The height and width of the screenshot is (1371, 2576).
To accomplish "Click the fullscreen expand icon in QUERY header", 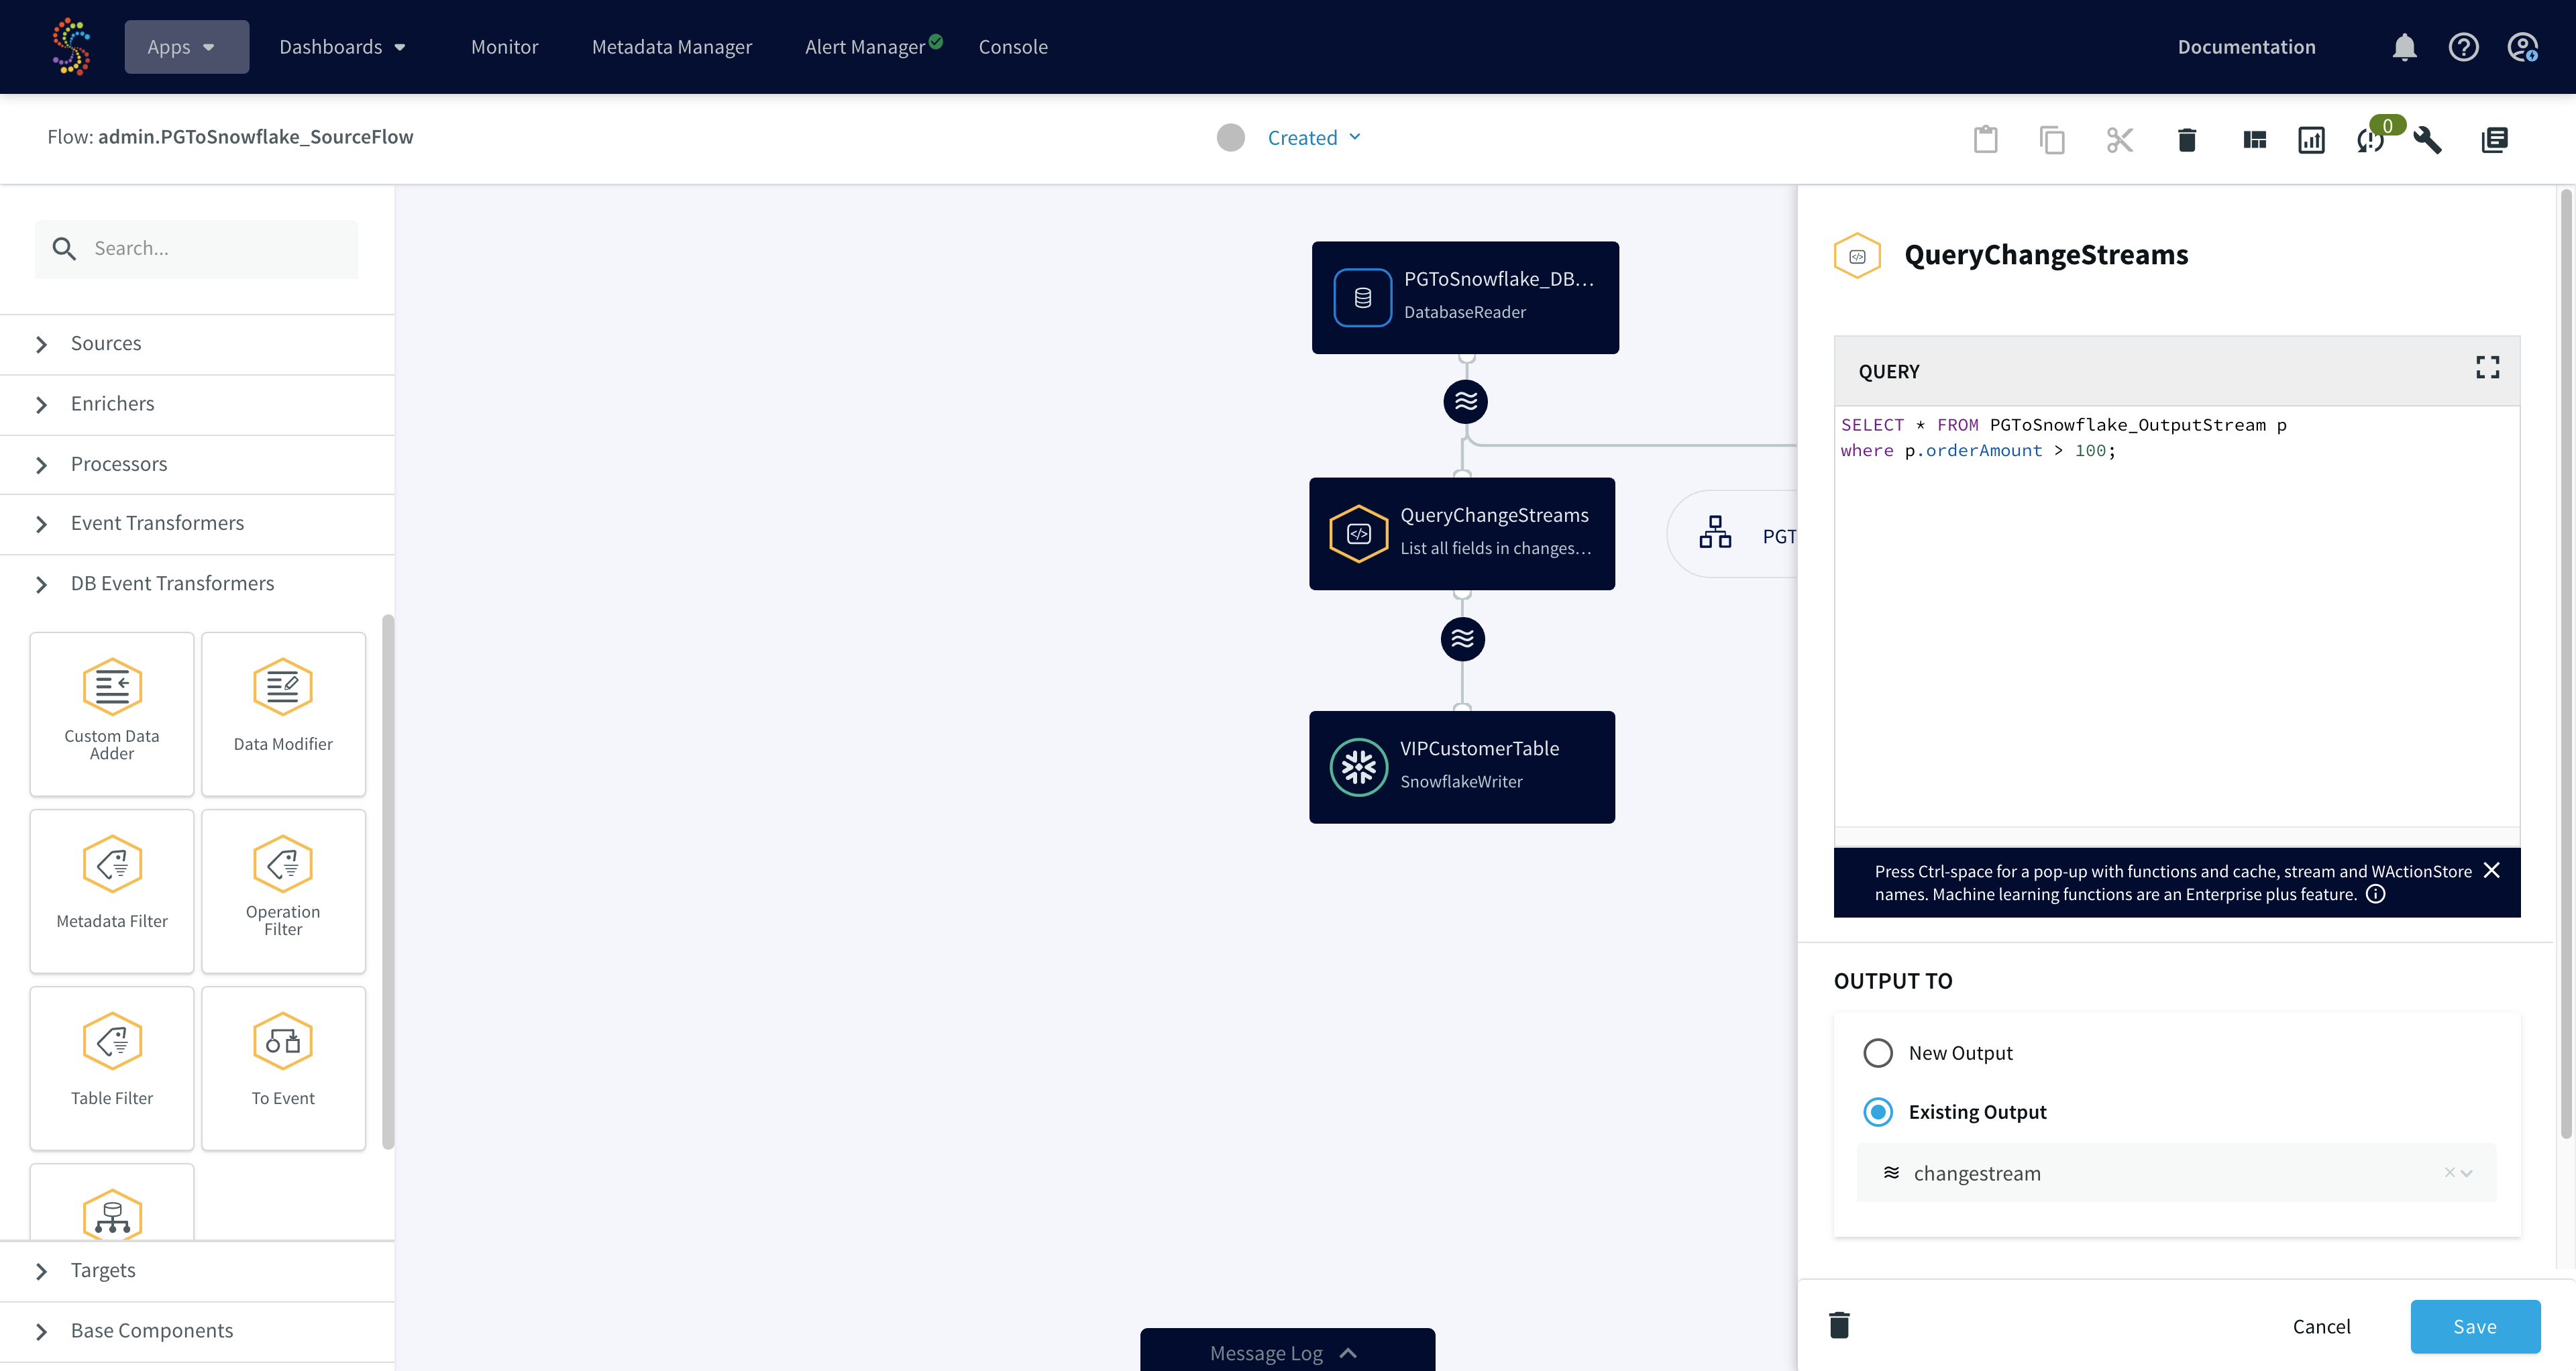I will click(x=2487, y=368).
